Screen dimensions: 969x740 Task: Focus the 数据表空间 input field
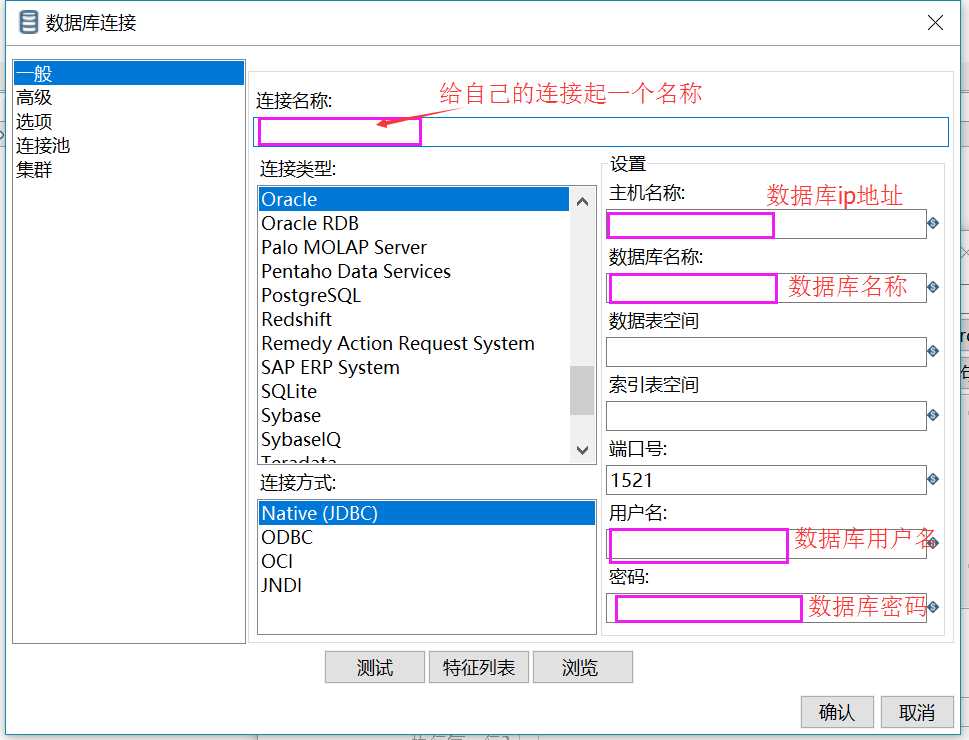(766, 352)
